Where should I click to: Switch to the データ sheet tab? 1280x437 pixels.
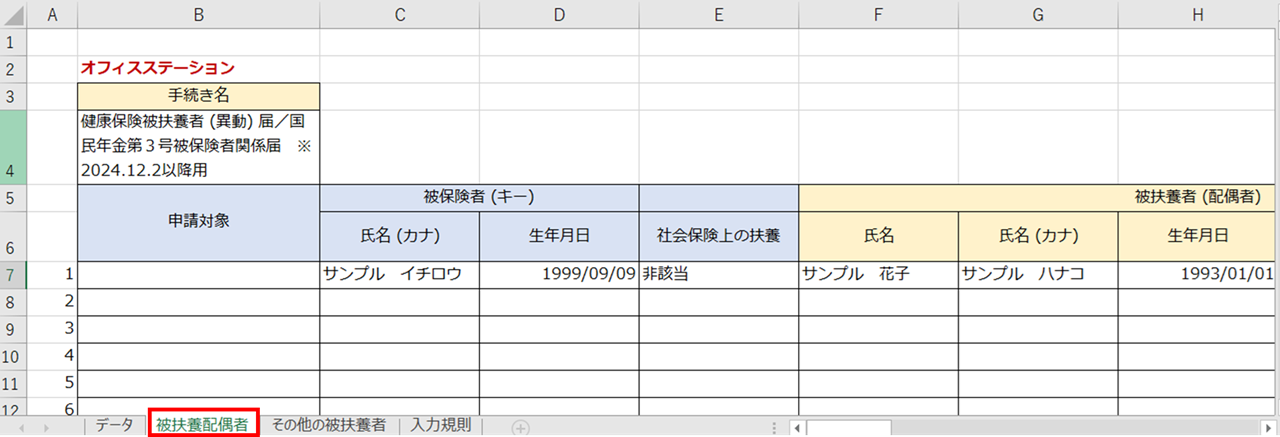114,425
